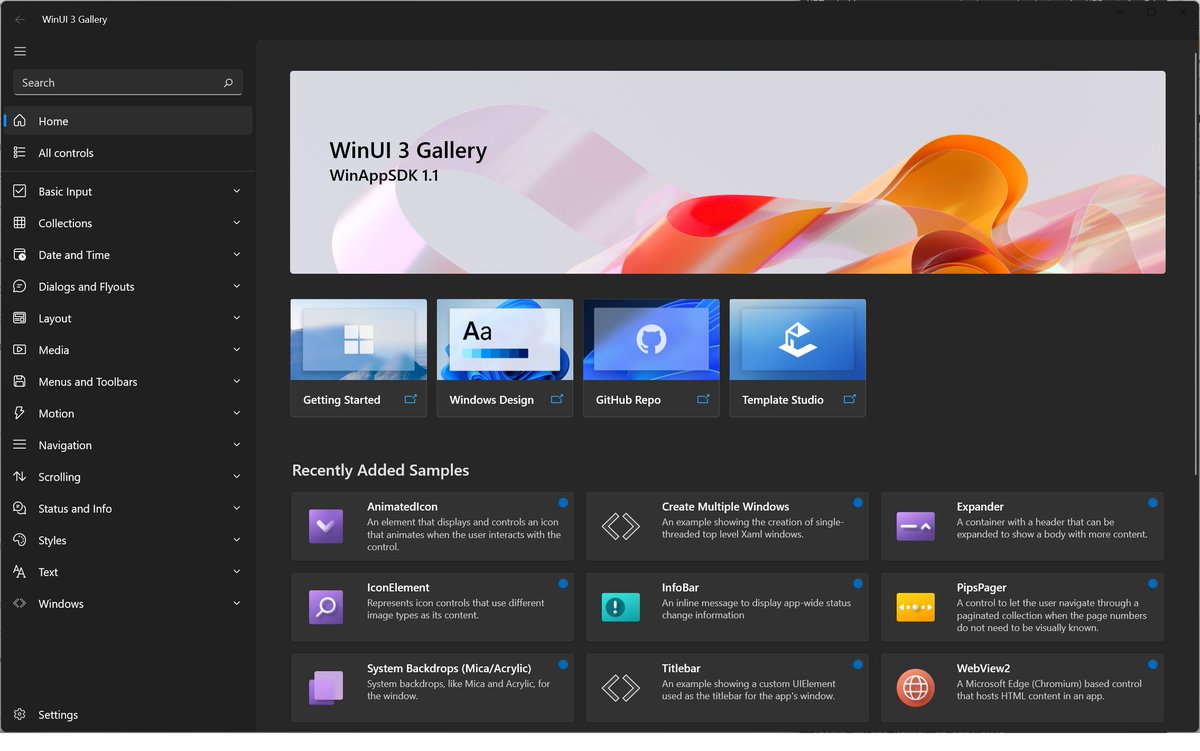
Task: Expand the Status and Info chevron
Action: (x=237, y=508)
